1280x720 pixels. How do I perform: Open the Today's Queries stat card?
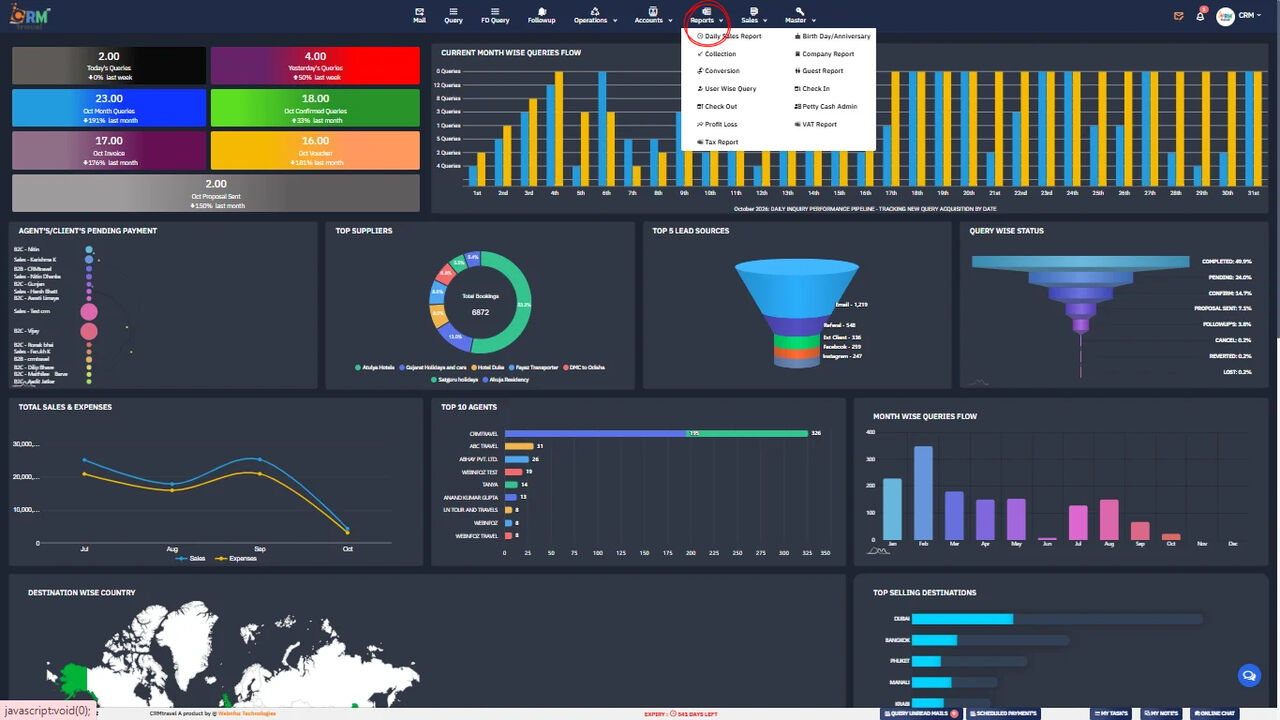tap(109, 65)
